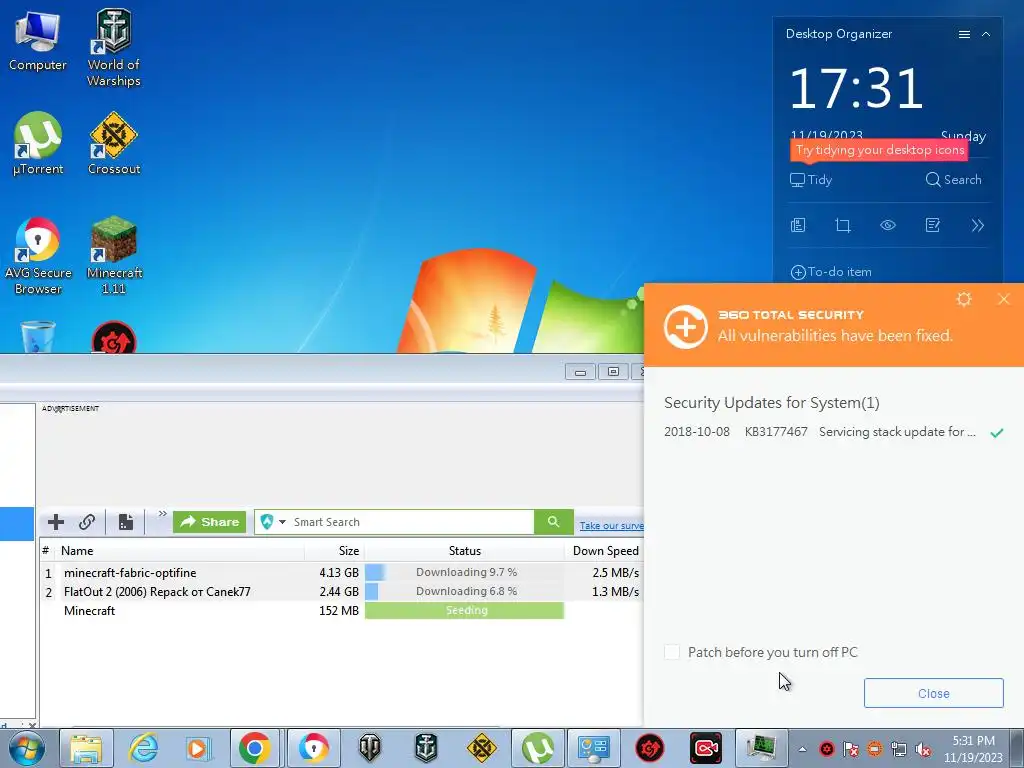Switch to µTorrent taskbar button
This screenshot has height=768, width=1024.
[x=537, y=748]
